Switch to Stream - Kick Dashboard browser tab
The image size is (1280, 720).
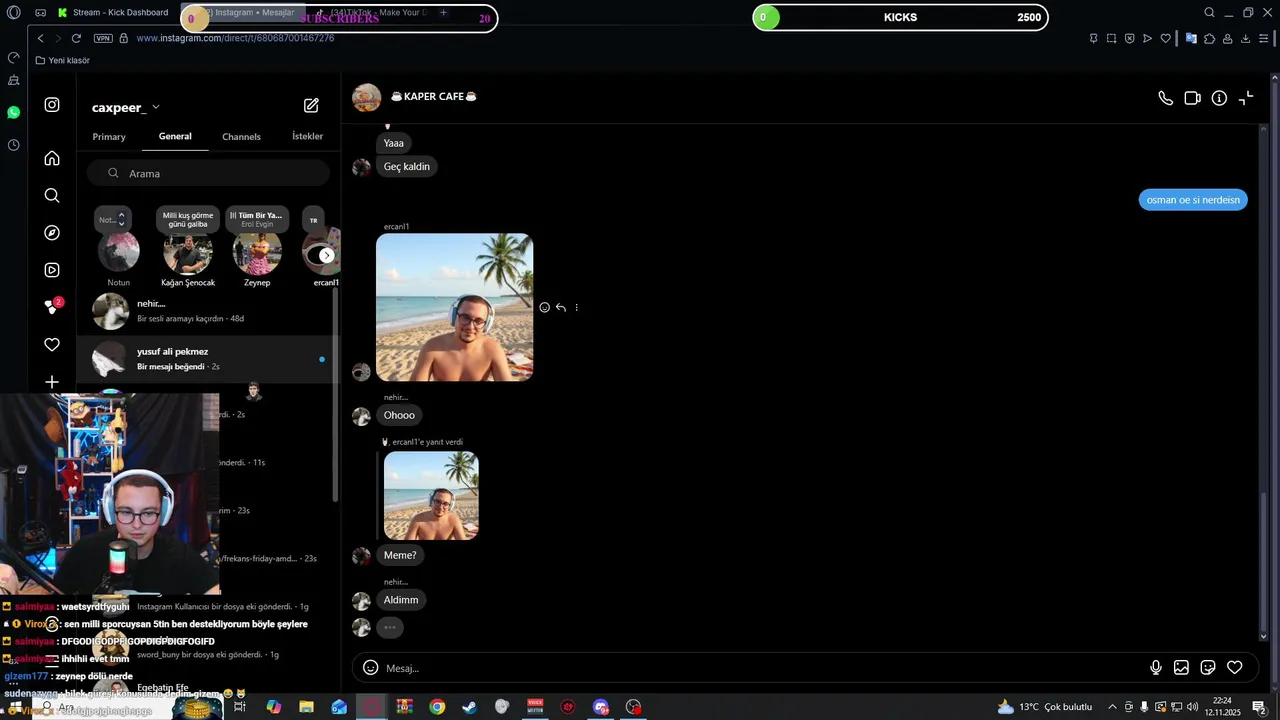[113, 13]
